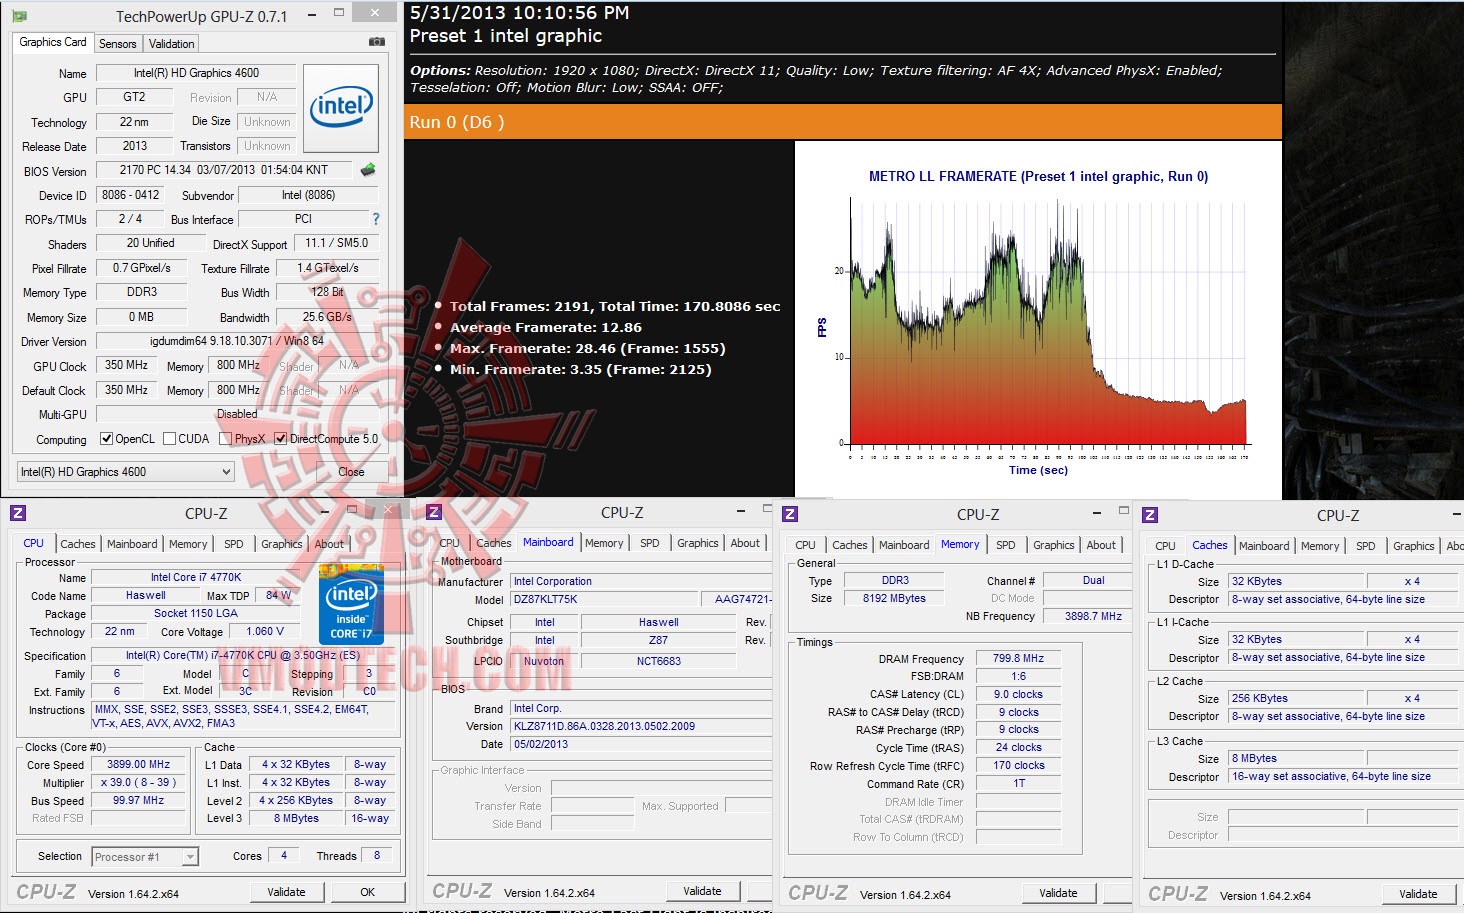Click the Metro LL framerate chart
This screenshot has height=913, width=1464.
click(x=1038, y=319)
